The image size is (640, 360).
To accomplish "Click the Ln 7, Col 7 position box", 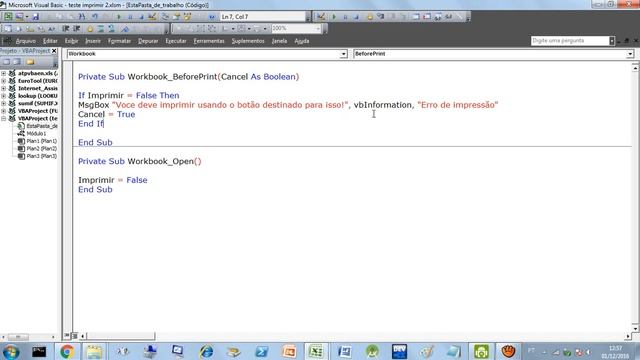I will tap(264, 17).
